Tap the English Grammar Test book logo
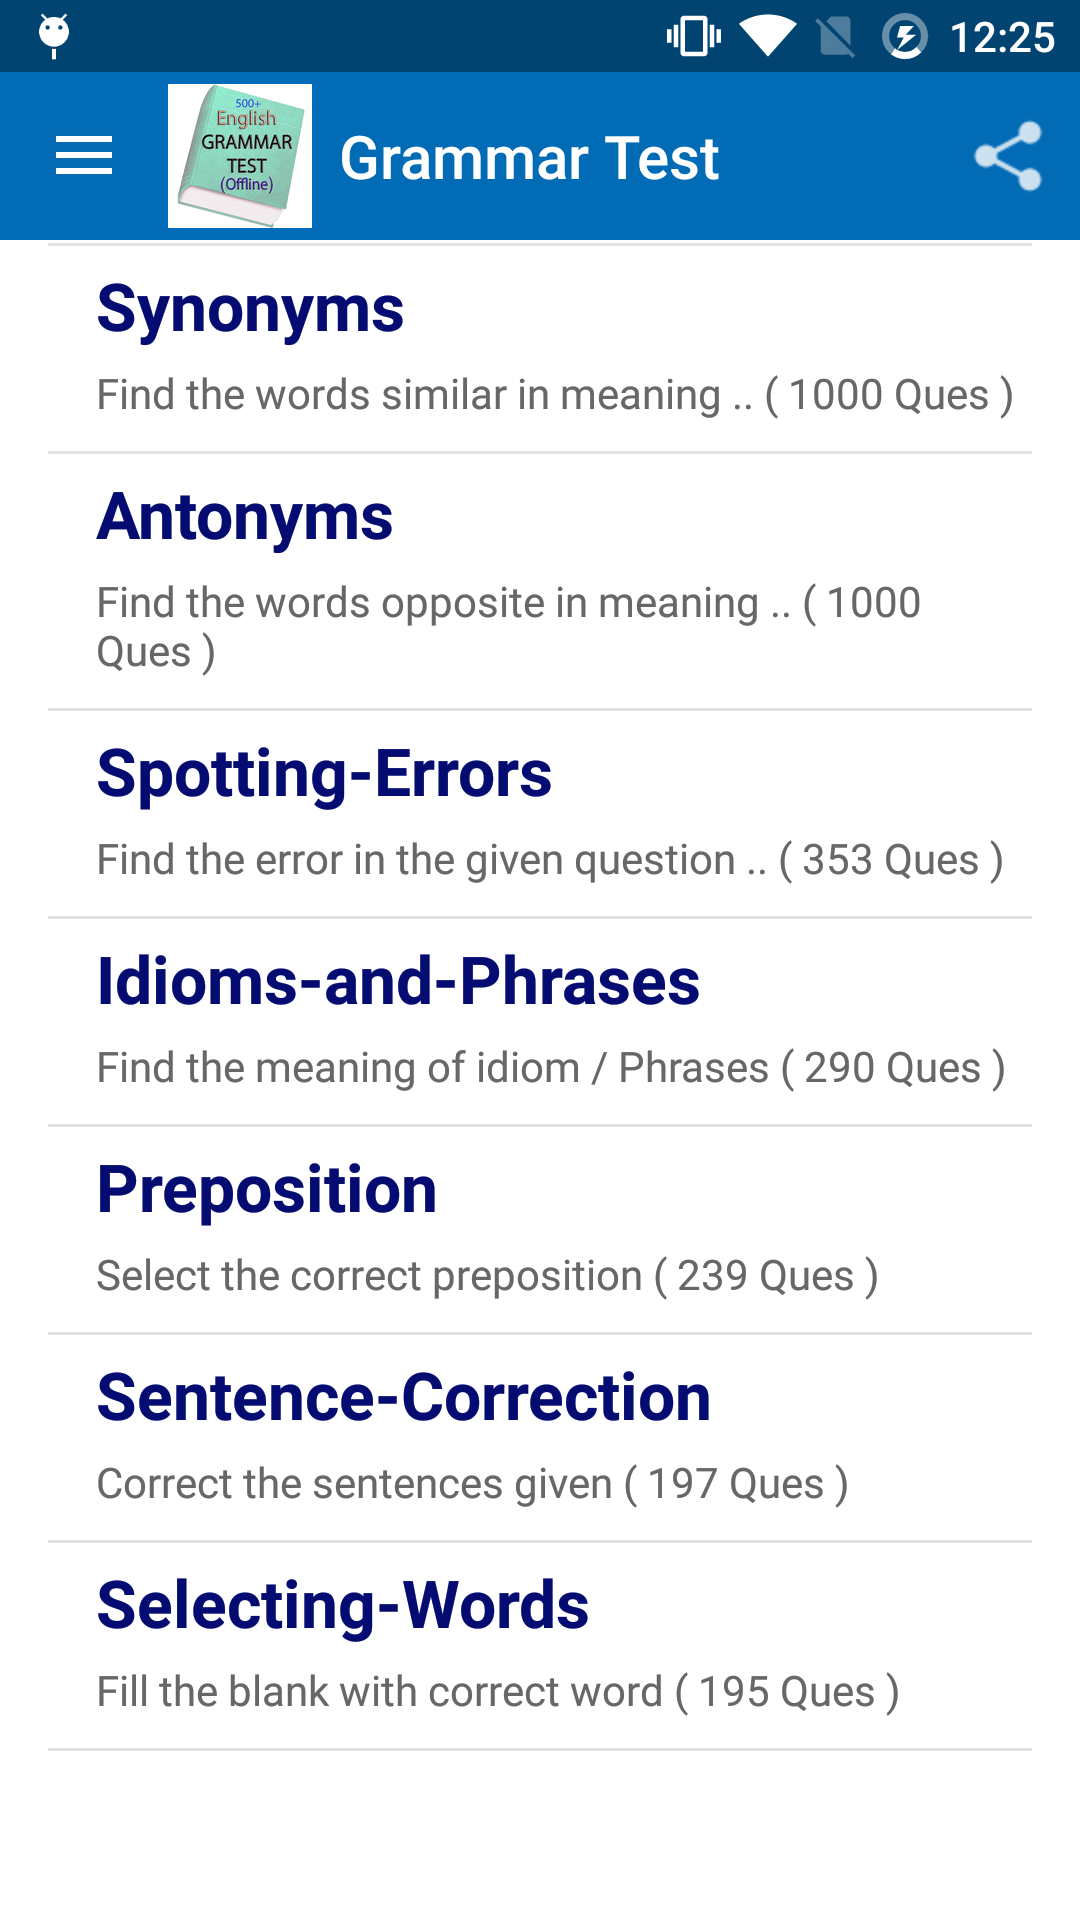The width and height of the screenshot is (1080, 1920). 240,156
